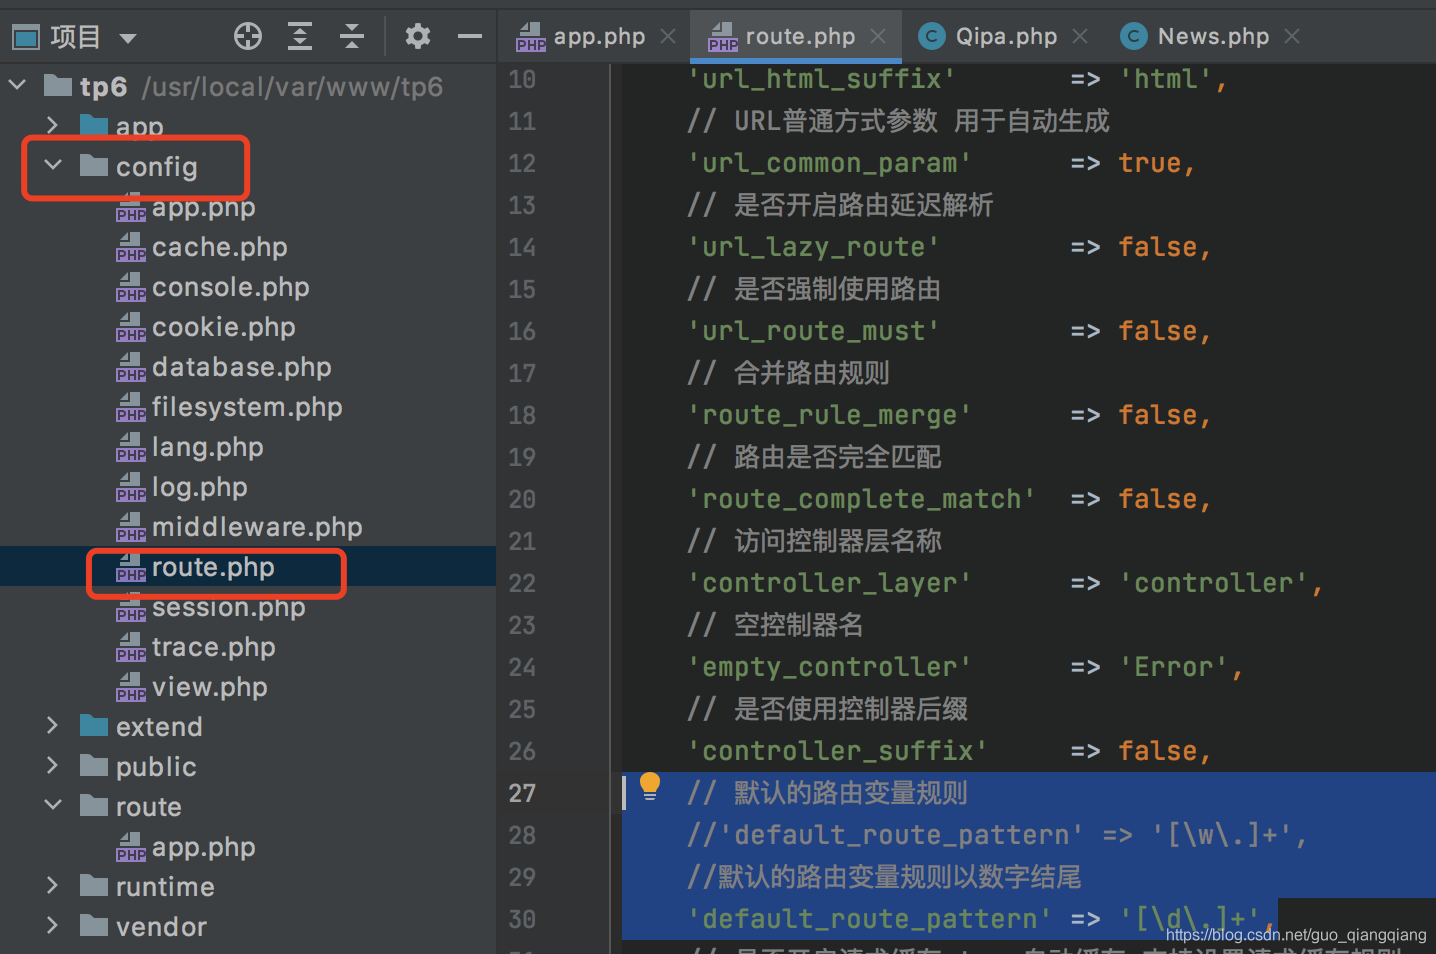
Task: Expand the extend folder
Action: click(53, 726)
